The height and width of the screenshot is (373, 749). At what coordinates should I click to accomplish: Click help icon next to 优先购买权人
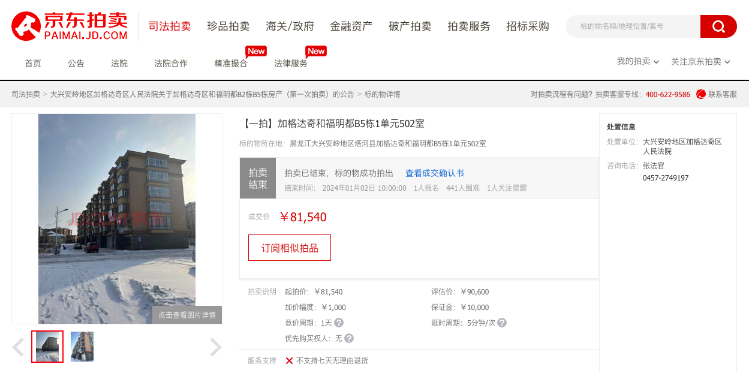349,338
